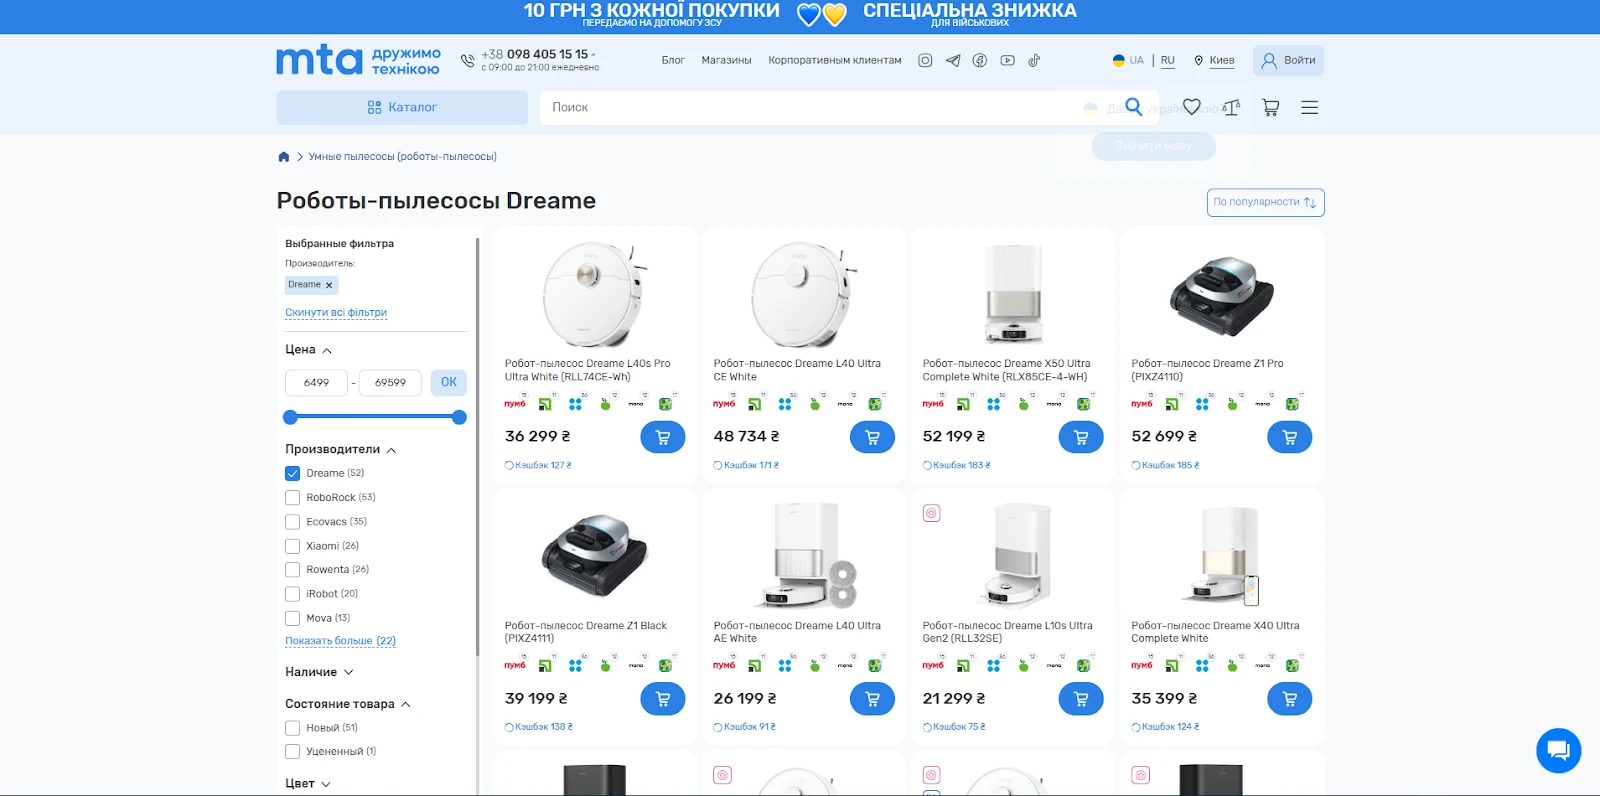Visit the MTA Facebook page
This screenshot has width=1600, height=796.
point(980,60)
